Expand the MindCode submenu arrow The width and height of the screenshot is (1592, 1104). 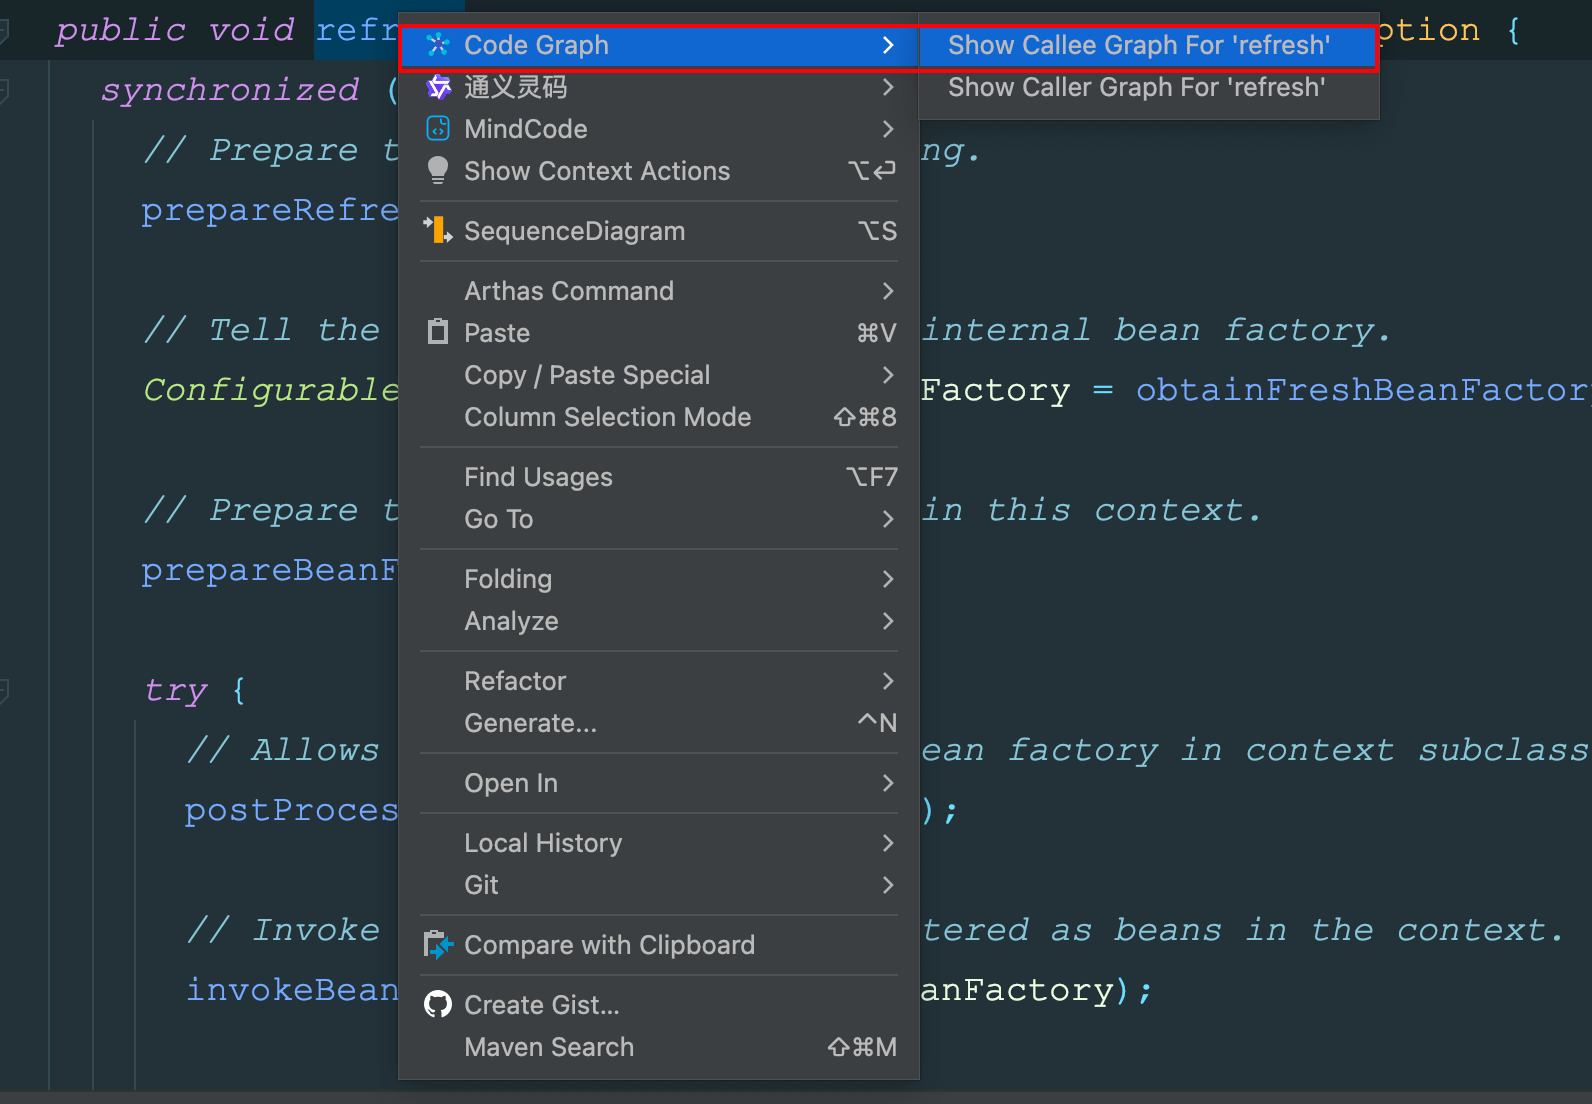pyautogui.click(x=888, y=129)
